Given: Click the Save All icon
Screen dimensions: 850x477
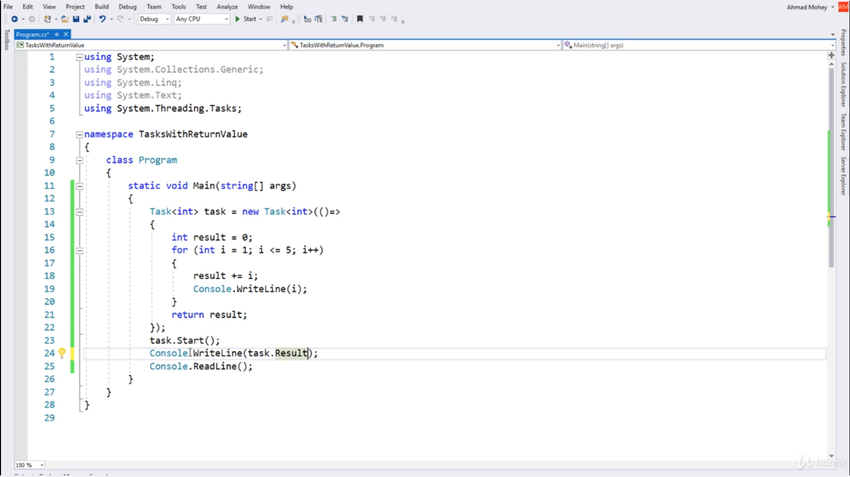Looking at the screenshot, I should tap(87, 19).
